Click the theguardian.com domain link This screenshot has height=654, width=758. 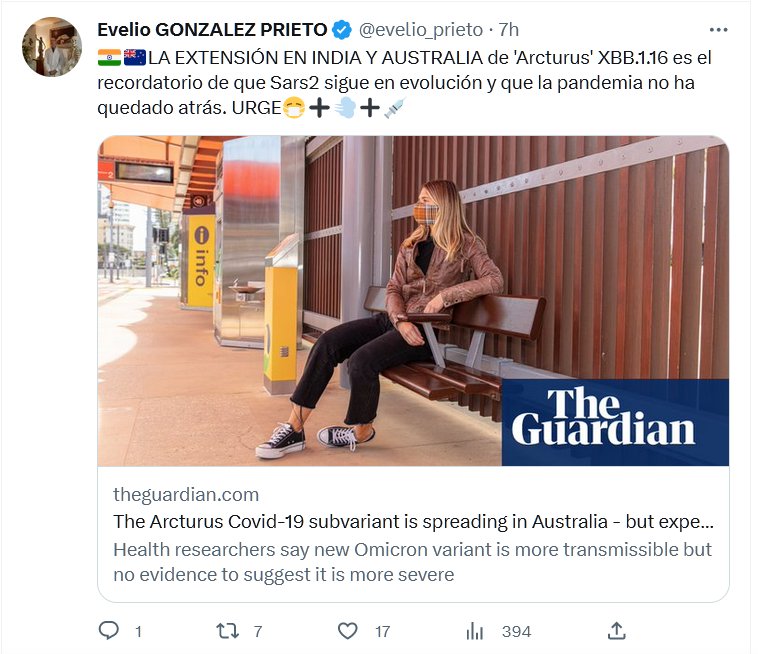(186, 494)
